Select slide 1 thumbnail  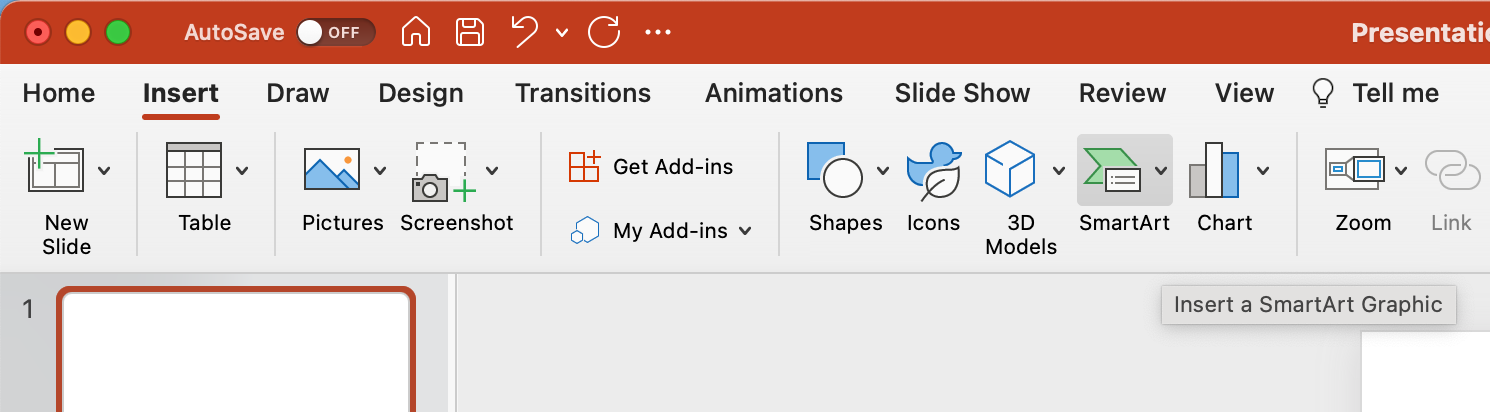pyautogui.click(x=236, y=352)
